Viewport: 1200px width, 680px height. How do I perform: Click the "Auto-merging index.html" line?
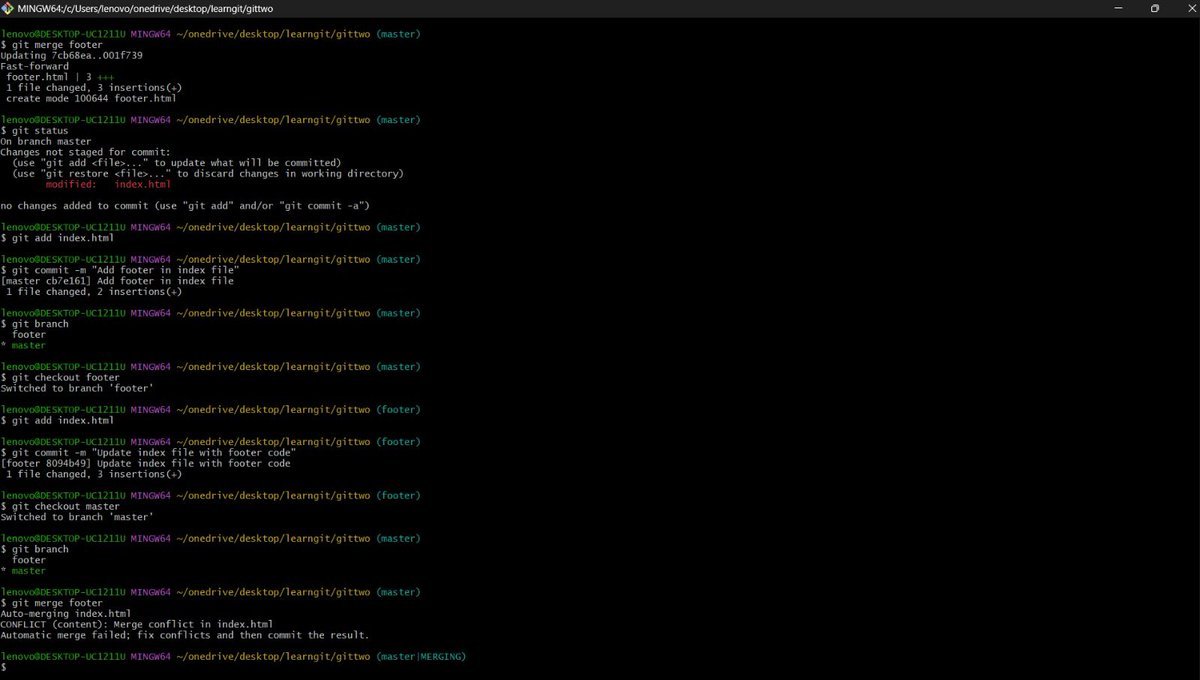pos(66,614)
